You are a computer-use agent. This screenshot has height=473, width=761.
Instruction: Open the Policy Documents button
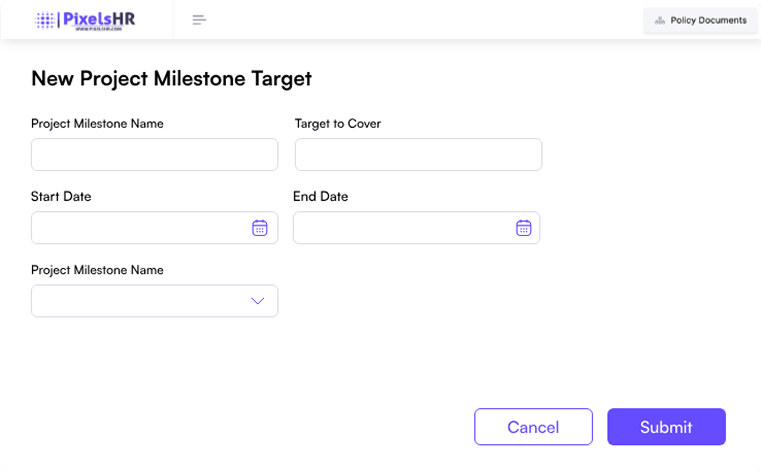click(700, 20)
